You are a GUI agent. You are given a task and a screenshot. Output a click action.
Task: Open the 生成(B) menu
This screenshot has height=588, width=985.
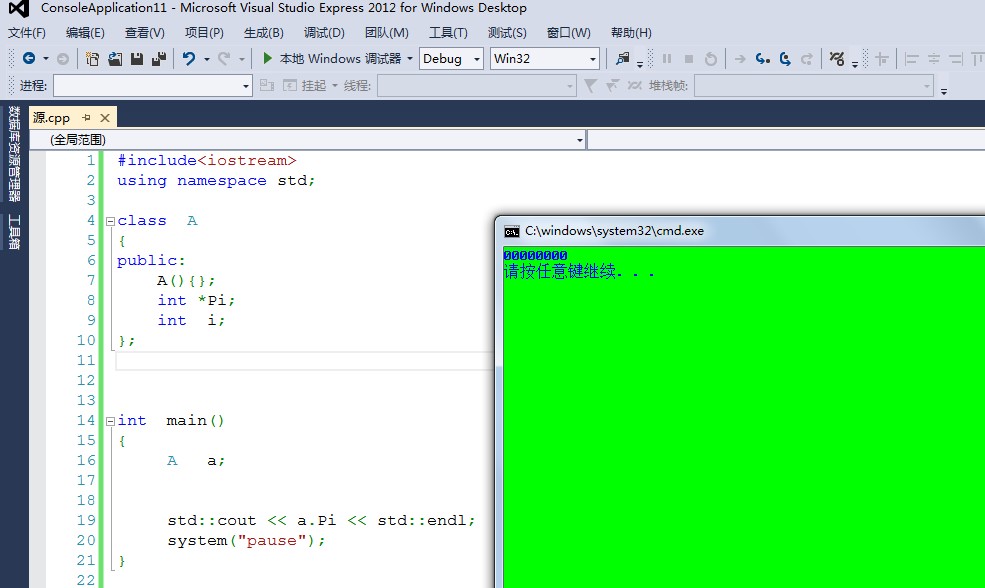click(x=263, y=33)
